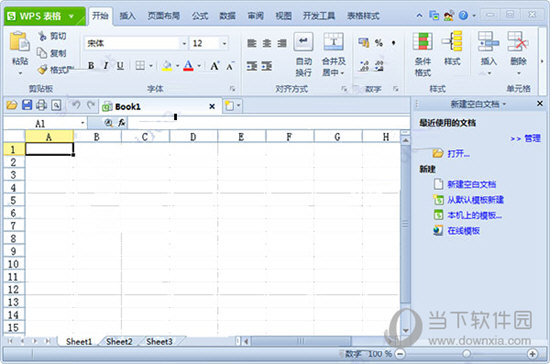Switch to the 审阅 tab
The image size is (550, 364).
click(255, 16)
